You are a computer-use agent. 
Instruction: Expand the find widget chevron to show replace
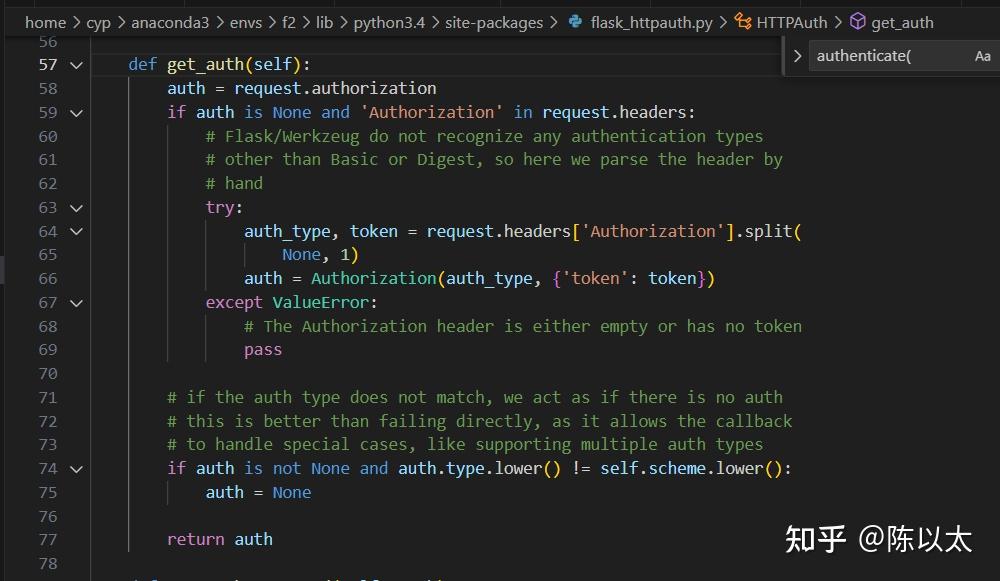coord(797,56)
